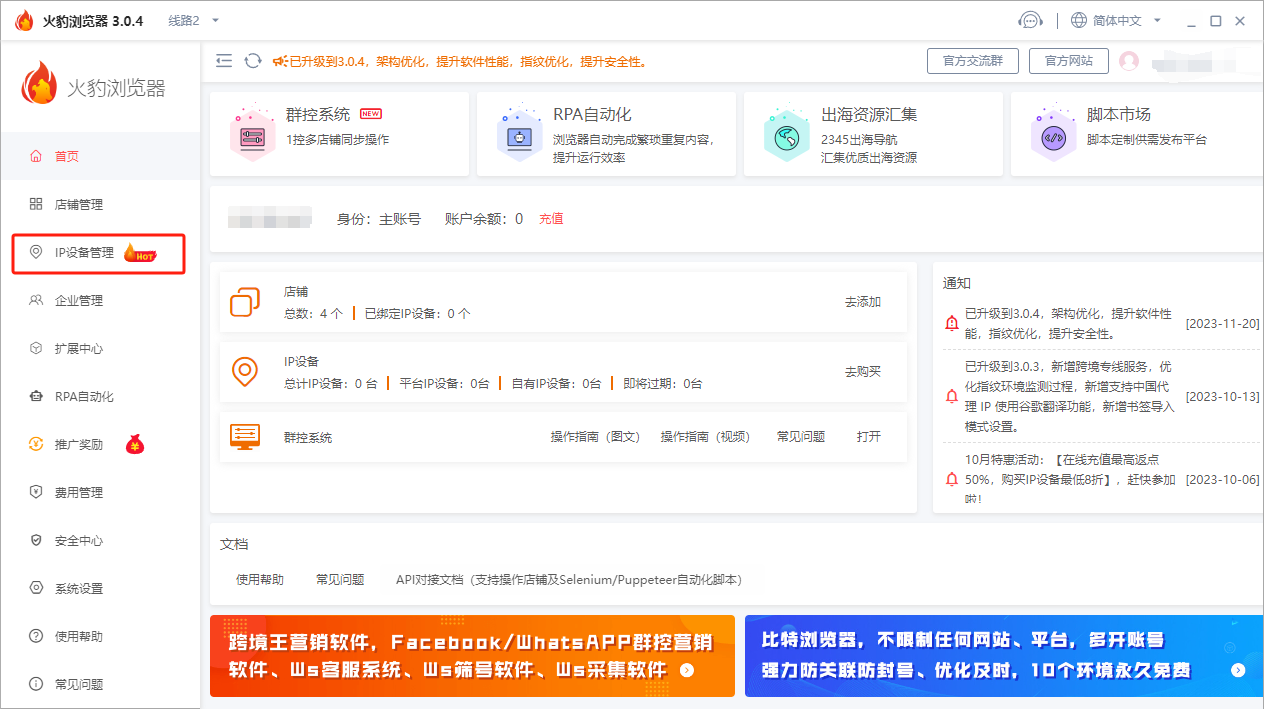
Task: Collapse the sidebar using the collapse icon
Action: tap(224, 60)
